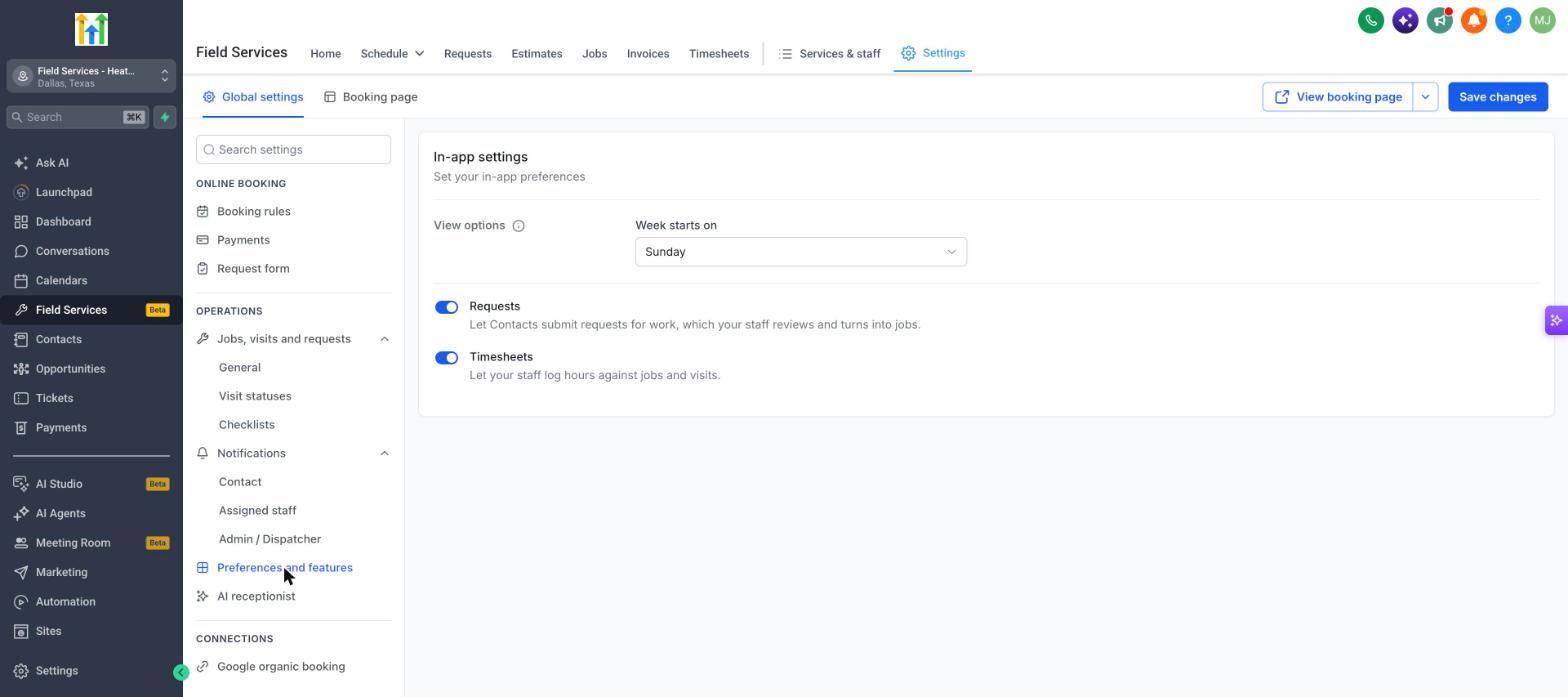Select the Global settings tab
This screenshot has width=1568, height=697.
[253, 97]
